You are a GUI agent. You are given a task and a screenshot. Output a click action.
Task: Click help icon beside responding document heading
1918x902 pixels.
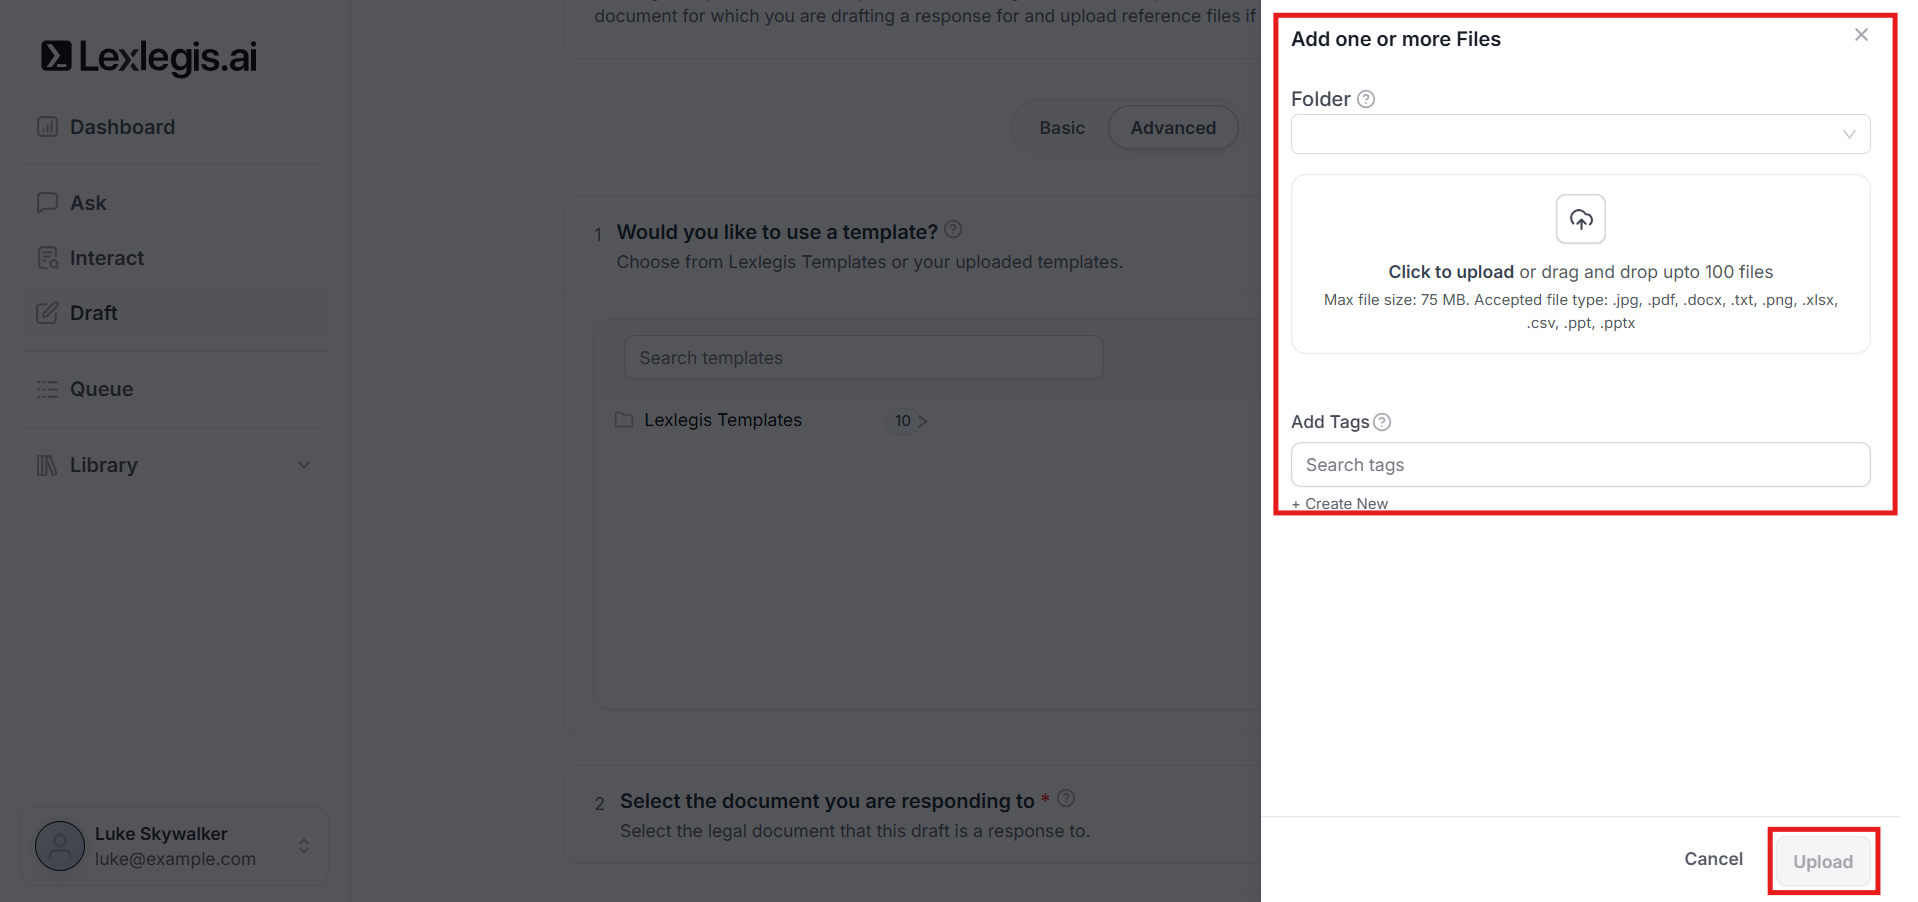(x=1066, y=798)
